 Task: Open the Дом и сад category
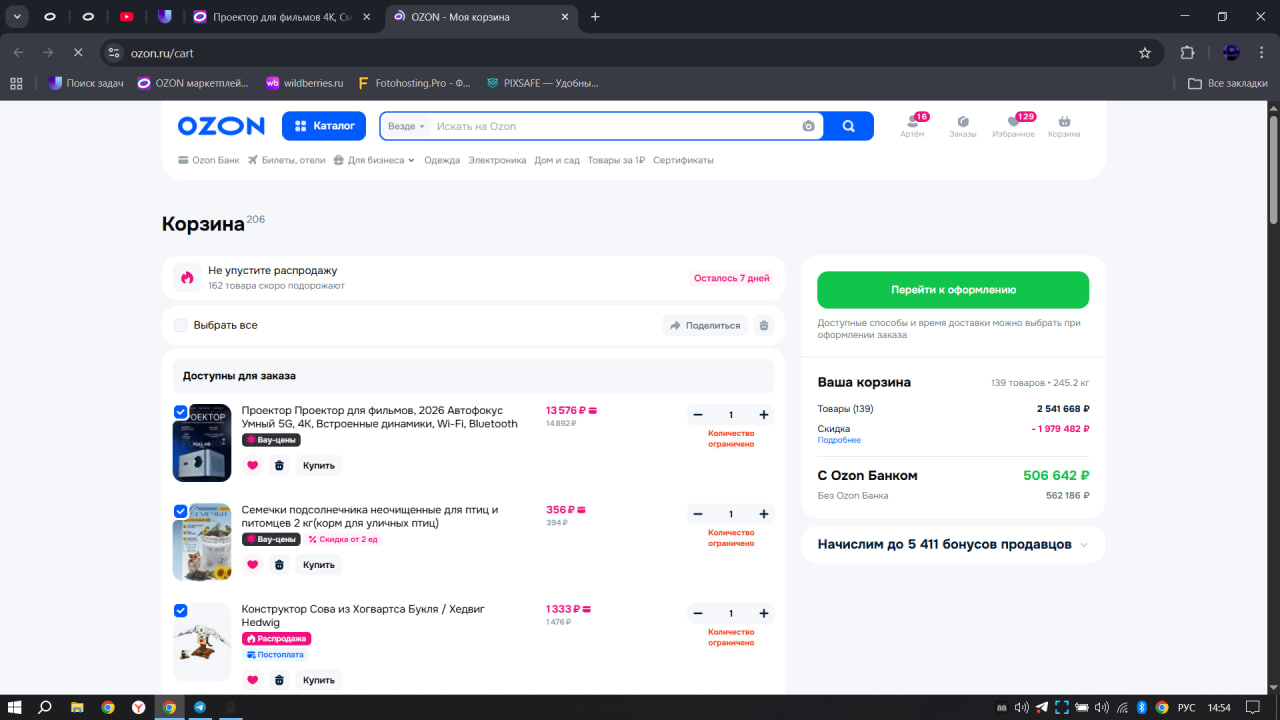(557, 160)
